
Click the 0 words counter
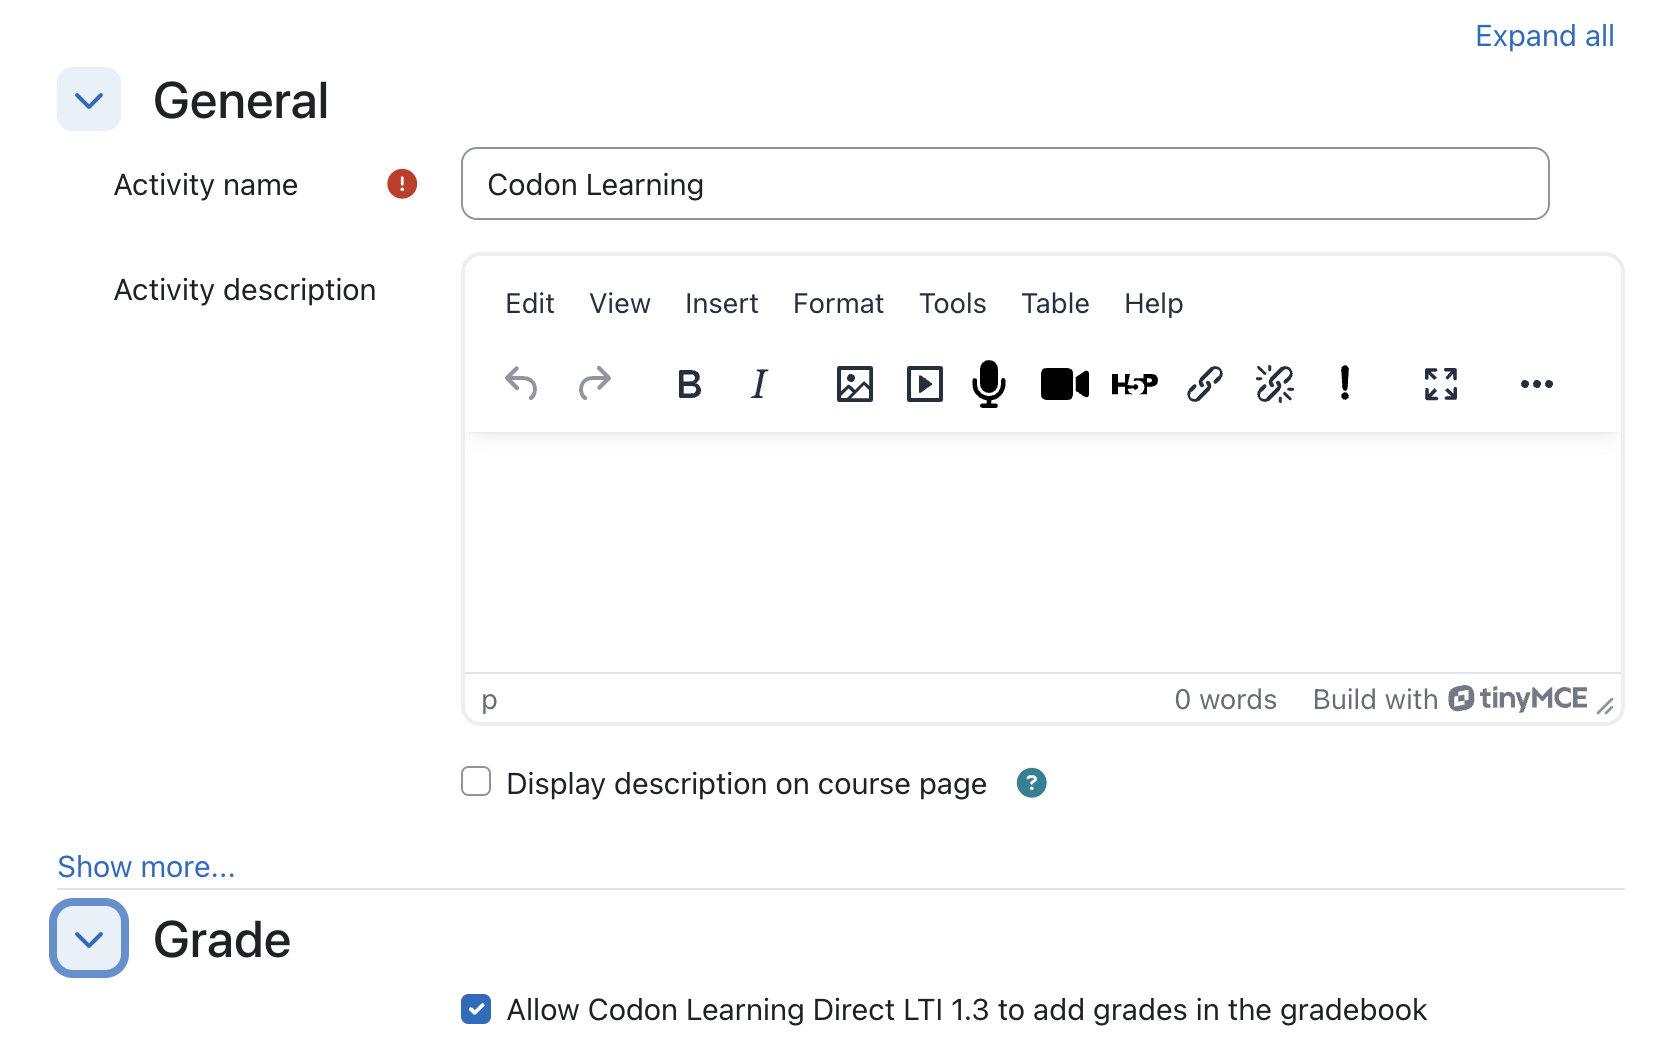tap(1225, 699)
